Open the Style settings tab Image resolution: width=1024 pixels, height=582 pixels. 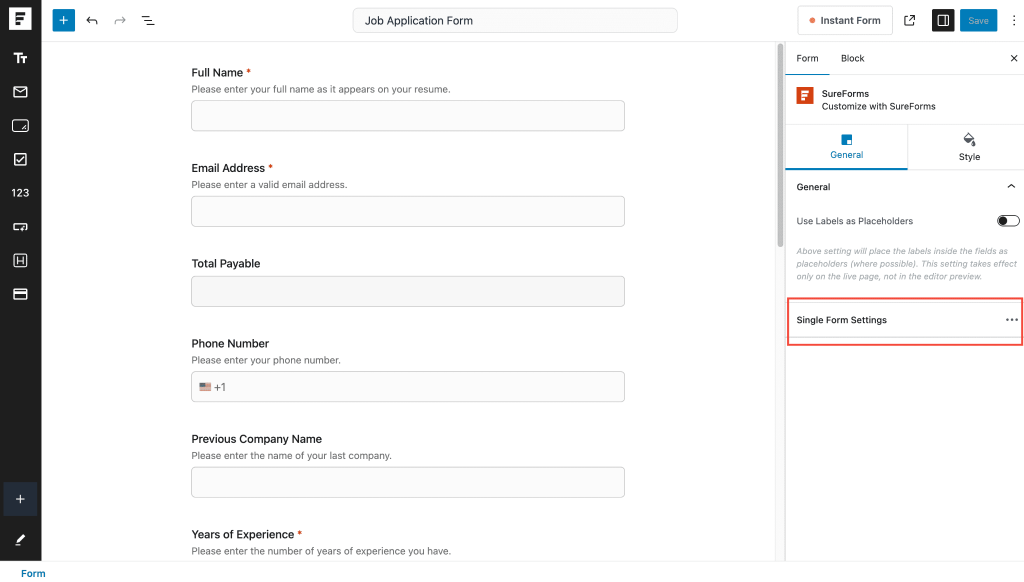point(968,147)
